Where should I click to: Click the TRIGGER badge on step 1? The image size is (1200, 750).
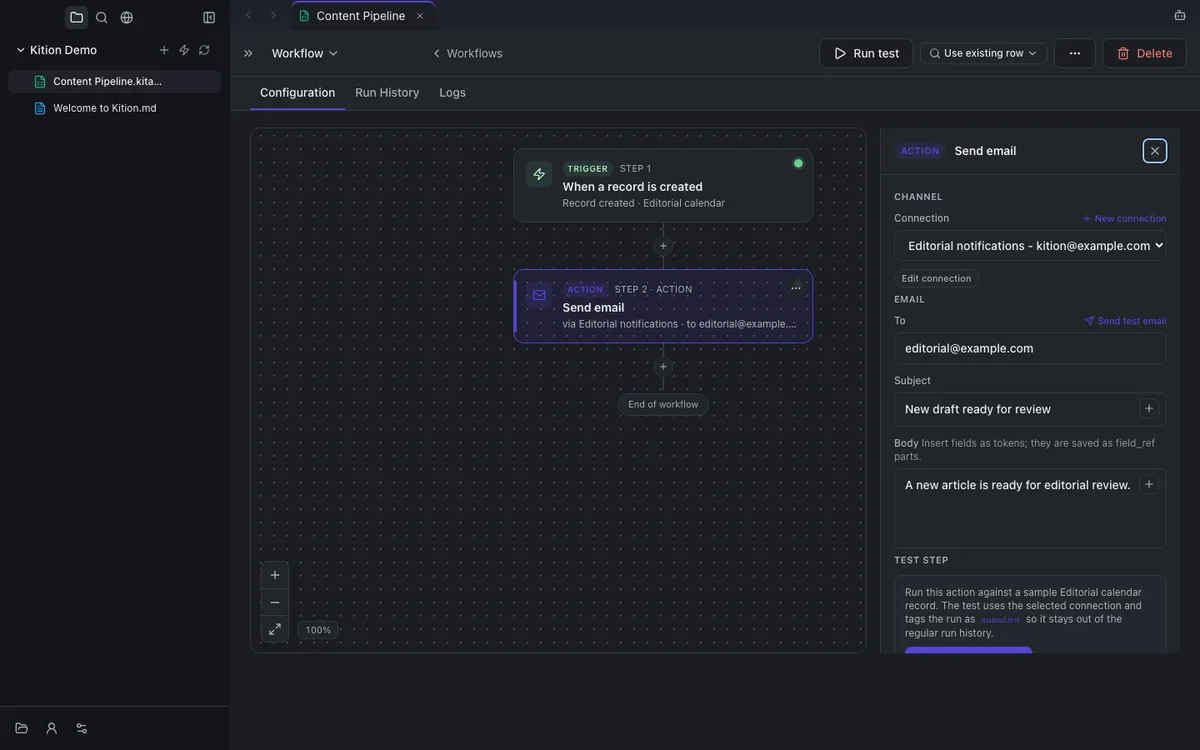[588, 169]
